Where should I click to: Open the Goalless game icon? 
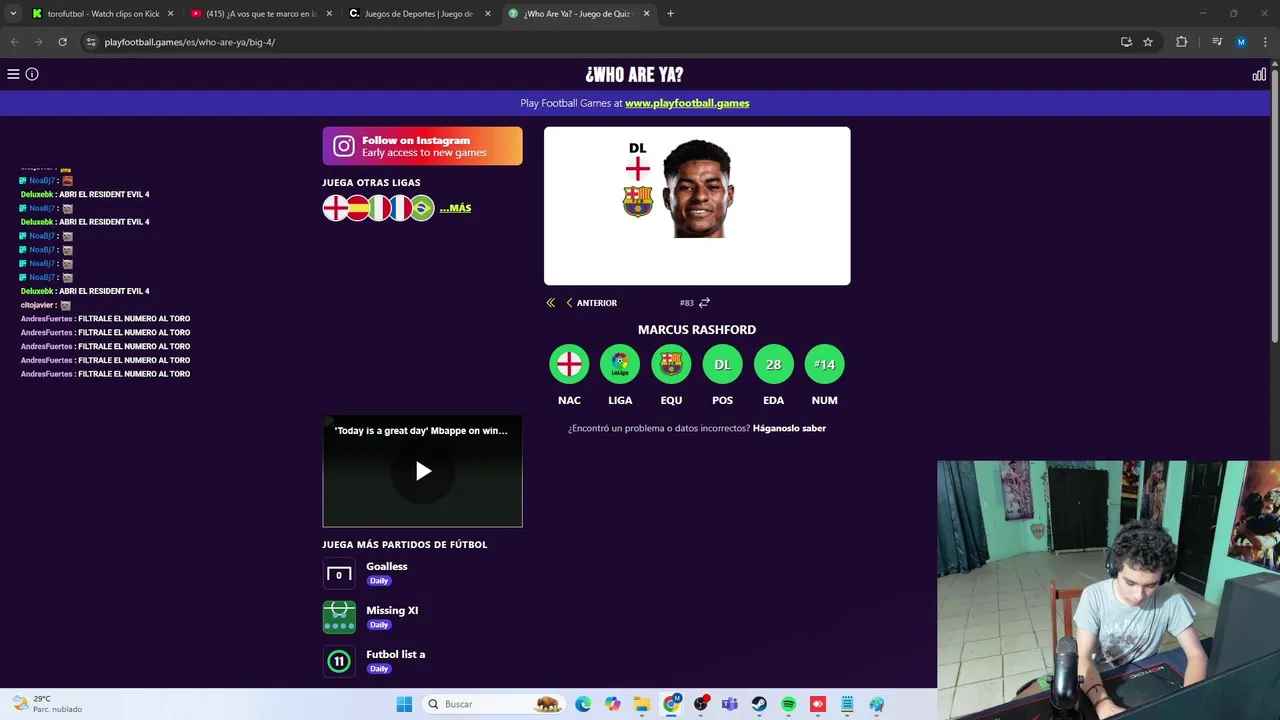339,574
